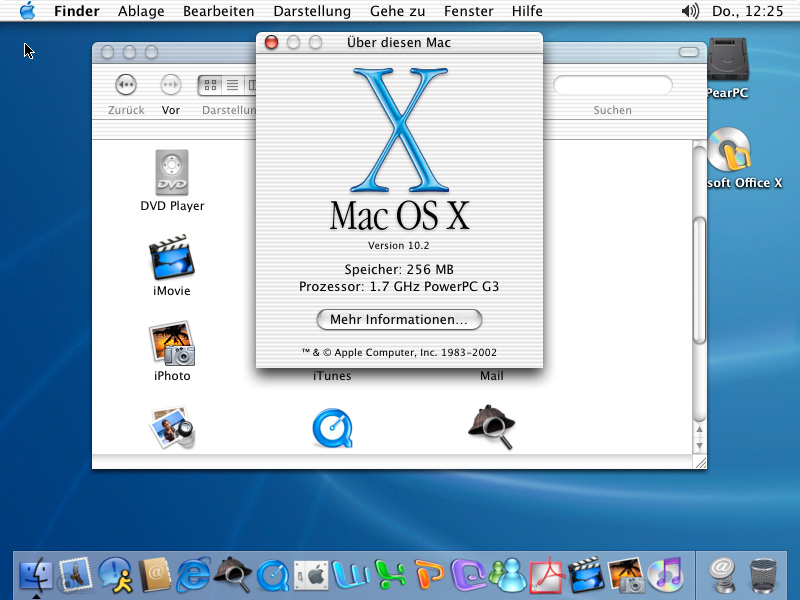
Task: Open the Bearbeiten menu
Action: [x=218, y=11]
